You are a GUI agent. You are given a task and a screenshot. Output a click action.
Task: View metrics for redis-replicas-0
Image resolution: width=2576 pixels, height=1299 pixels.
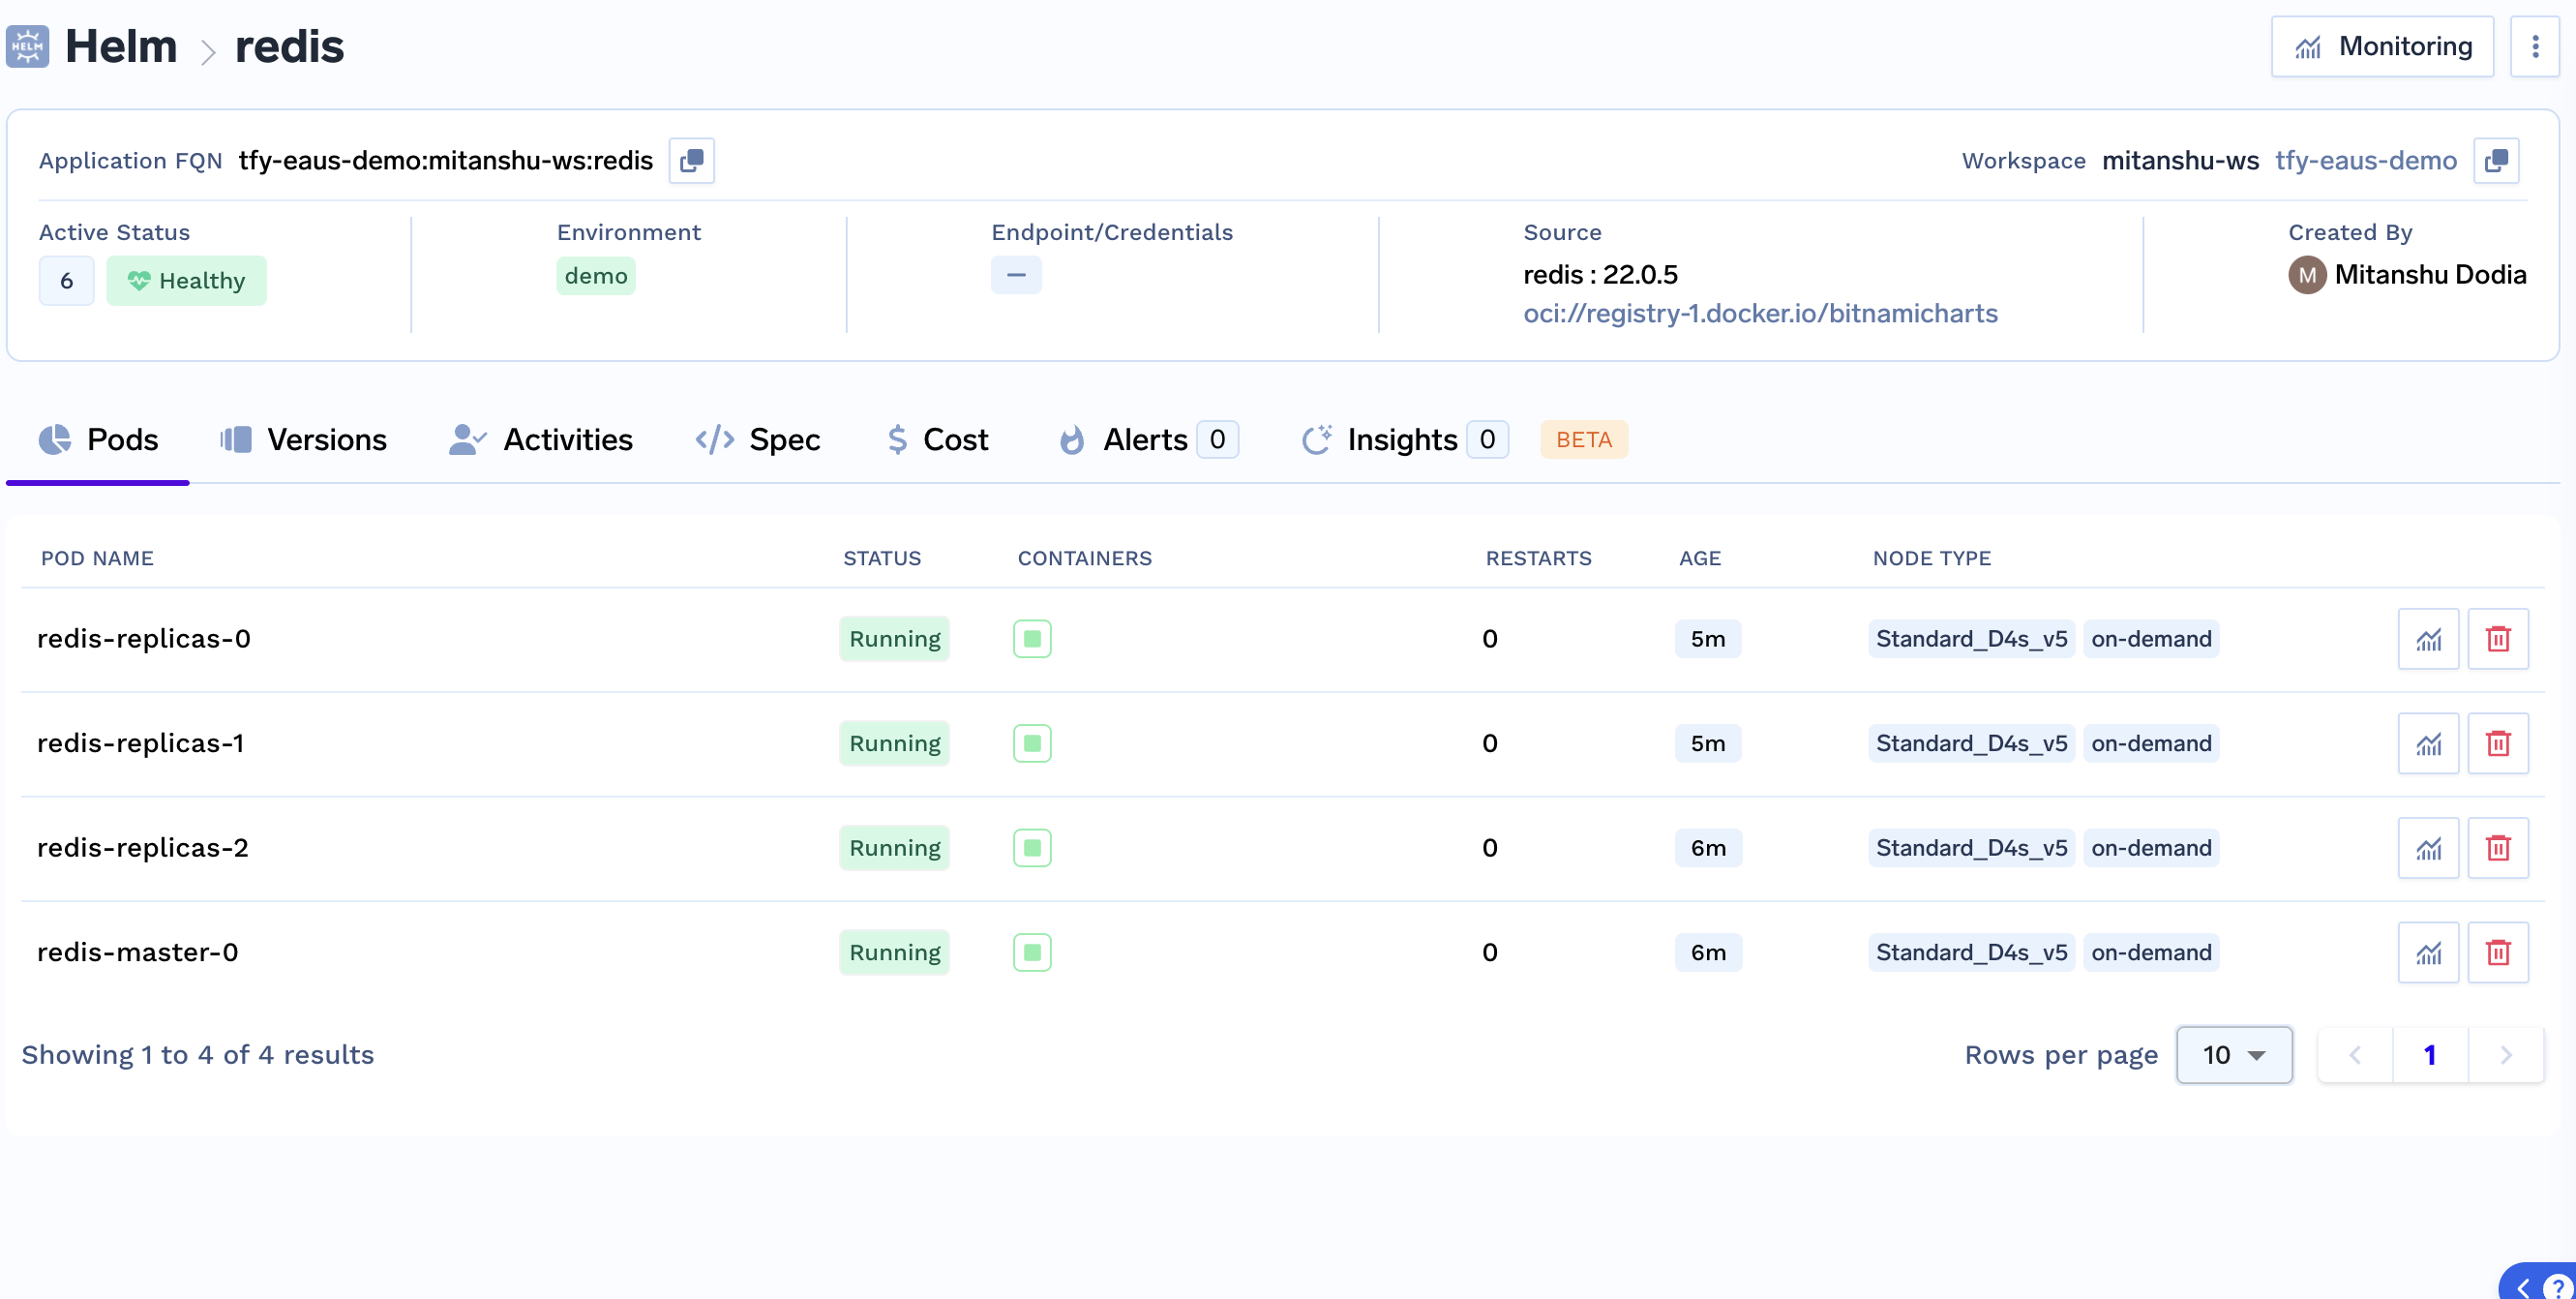[2428, 639]
